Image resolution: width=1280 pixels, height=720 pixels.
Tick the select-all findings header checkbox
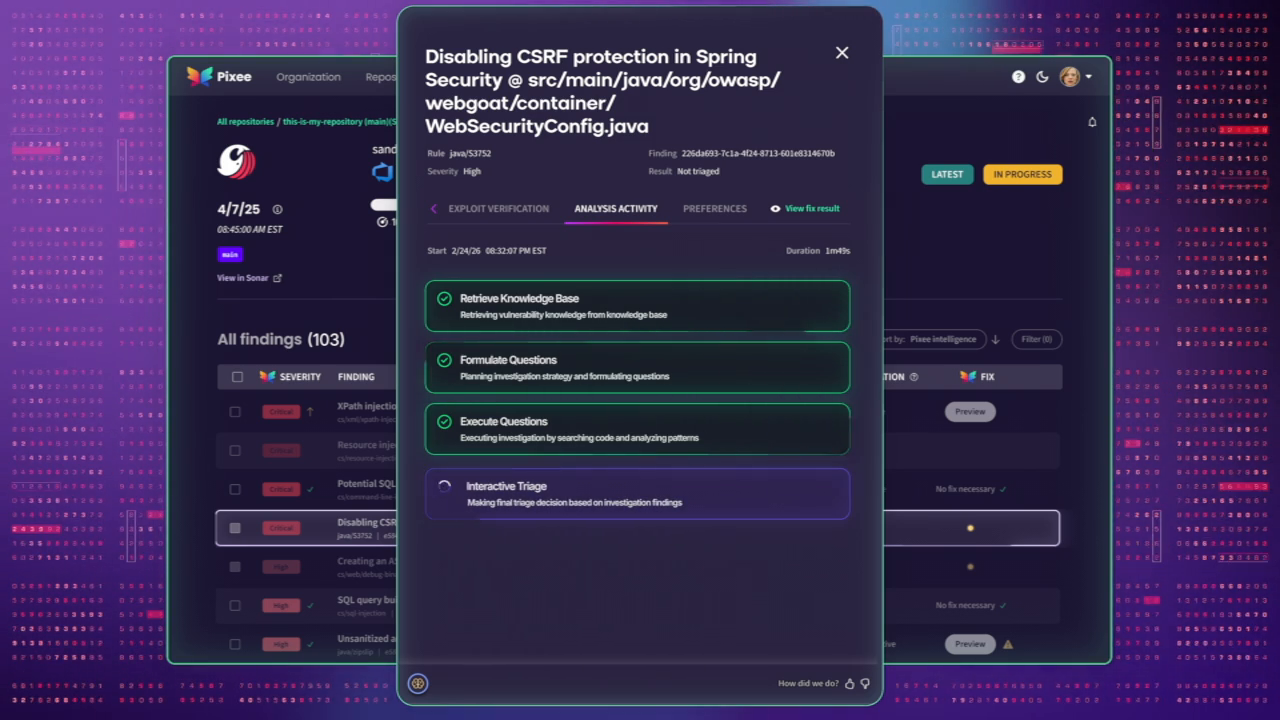(237, 377)
